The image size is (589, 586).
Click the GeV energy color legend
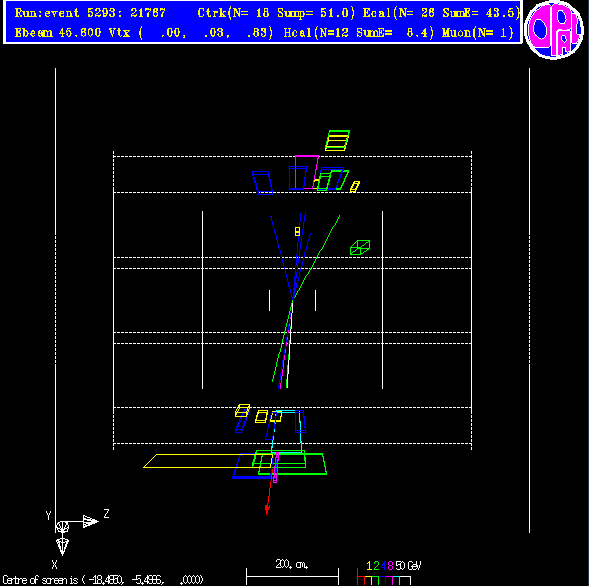(389, 572)
